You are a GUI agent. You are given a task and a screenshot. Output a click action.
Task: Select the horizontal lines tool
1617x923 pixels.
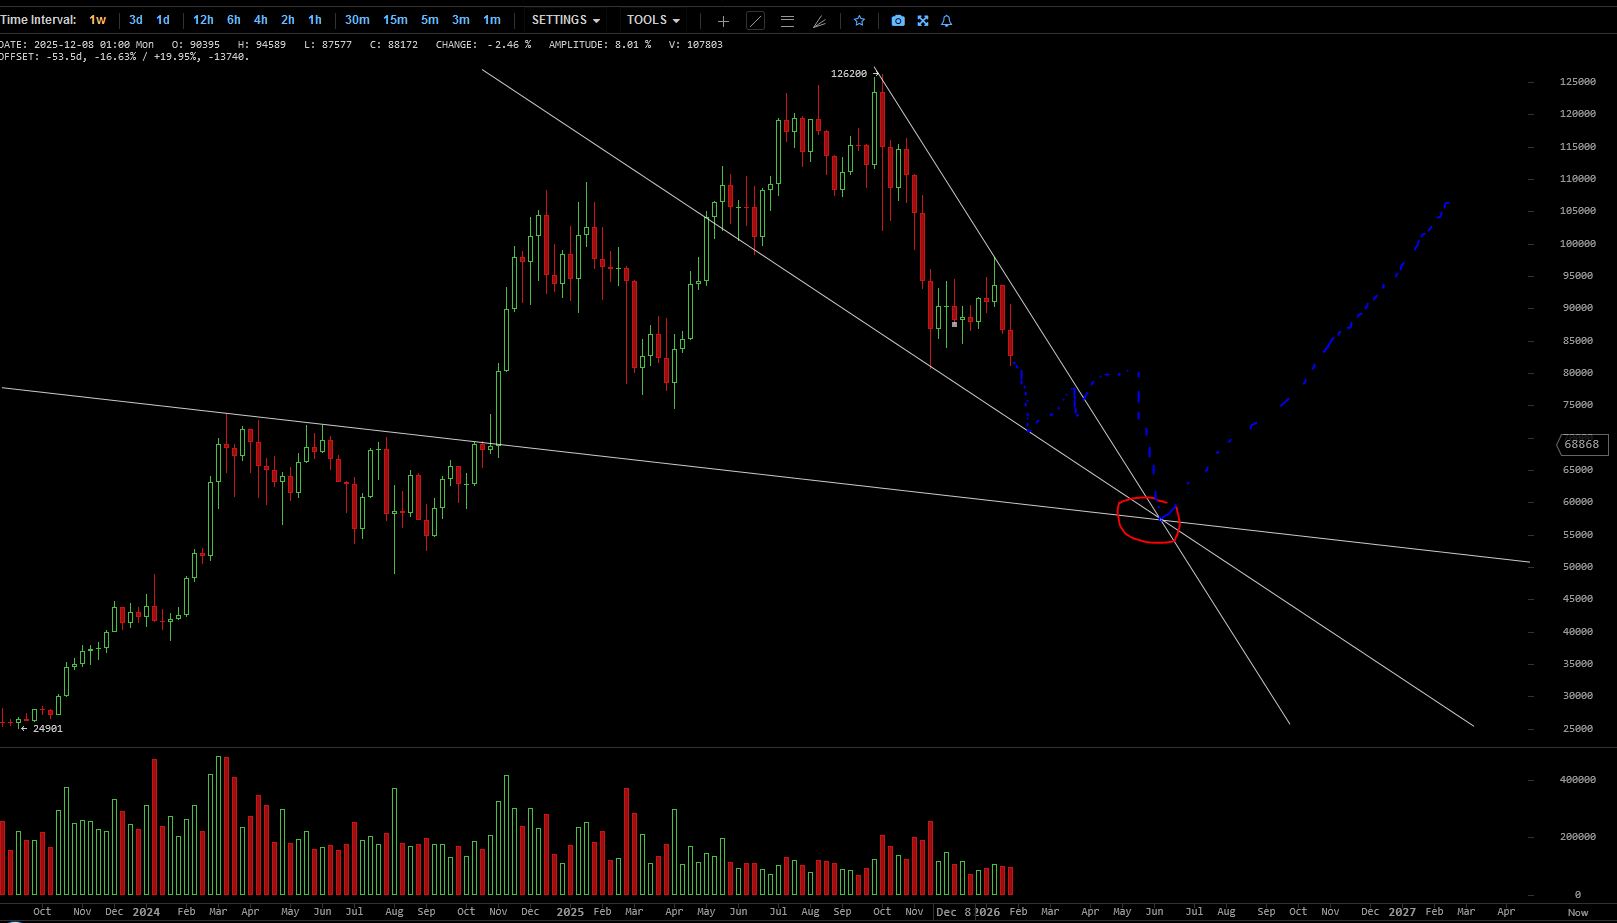(x=787, y=21)
